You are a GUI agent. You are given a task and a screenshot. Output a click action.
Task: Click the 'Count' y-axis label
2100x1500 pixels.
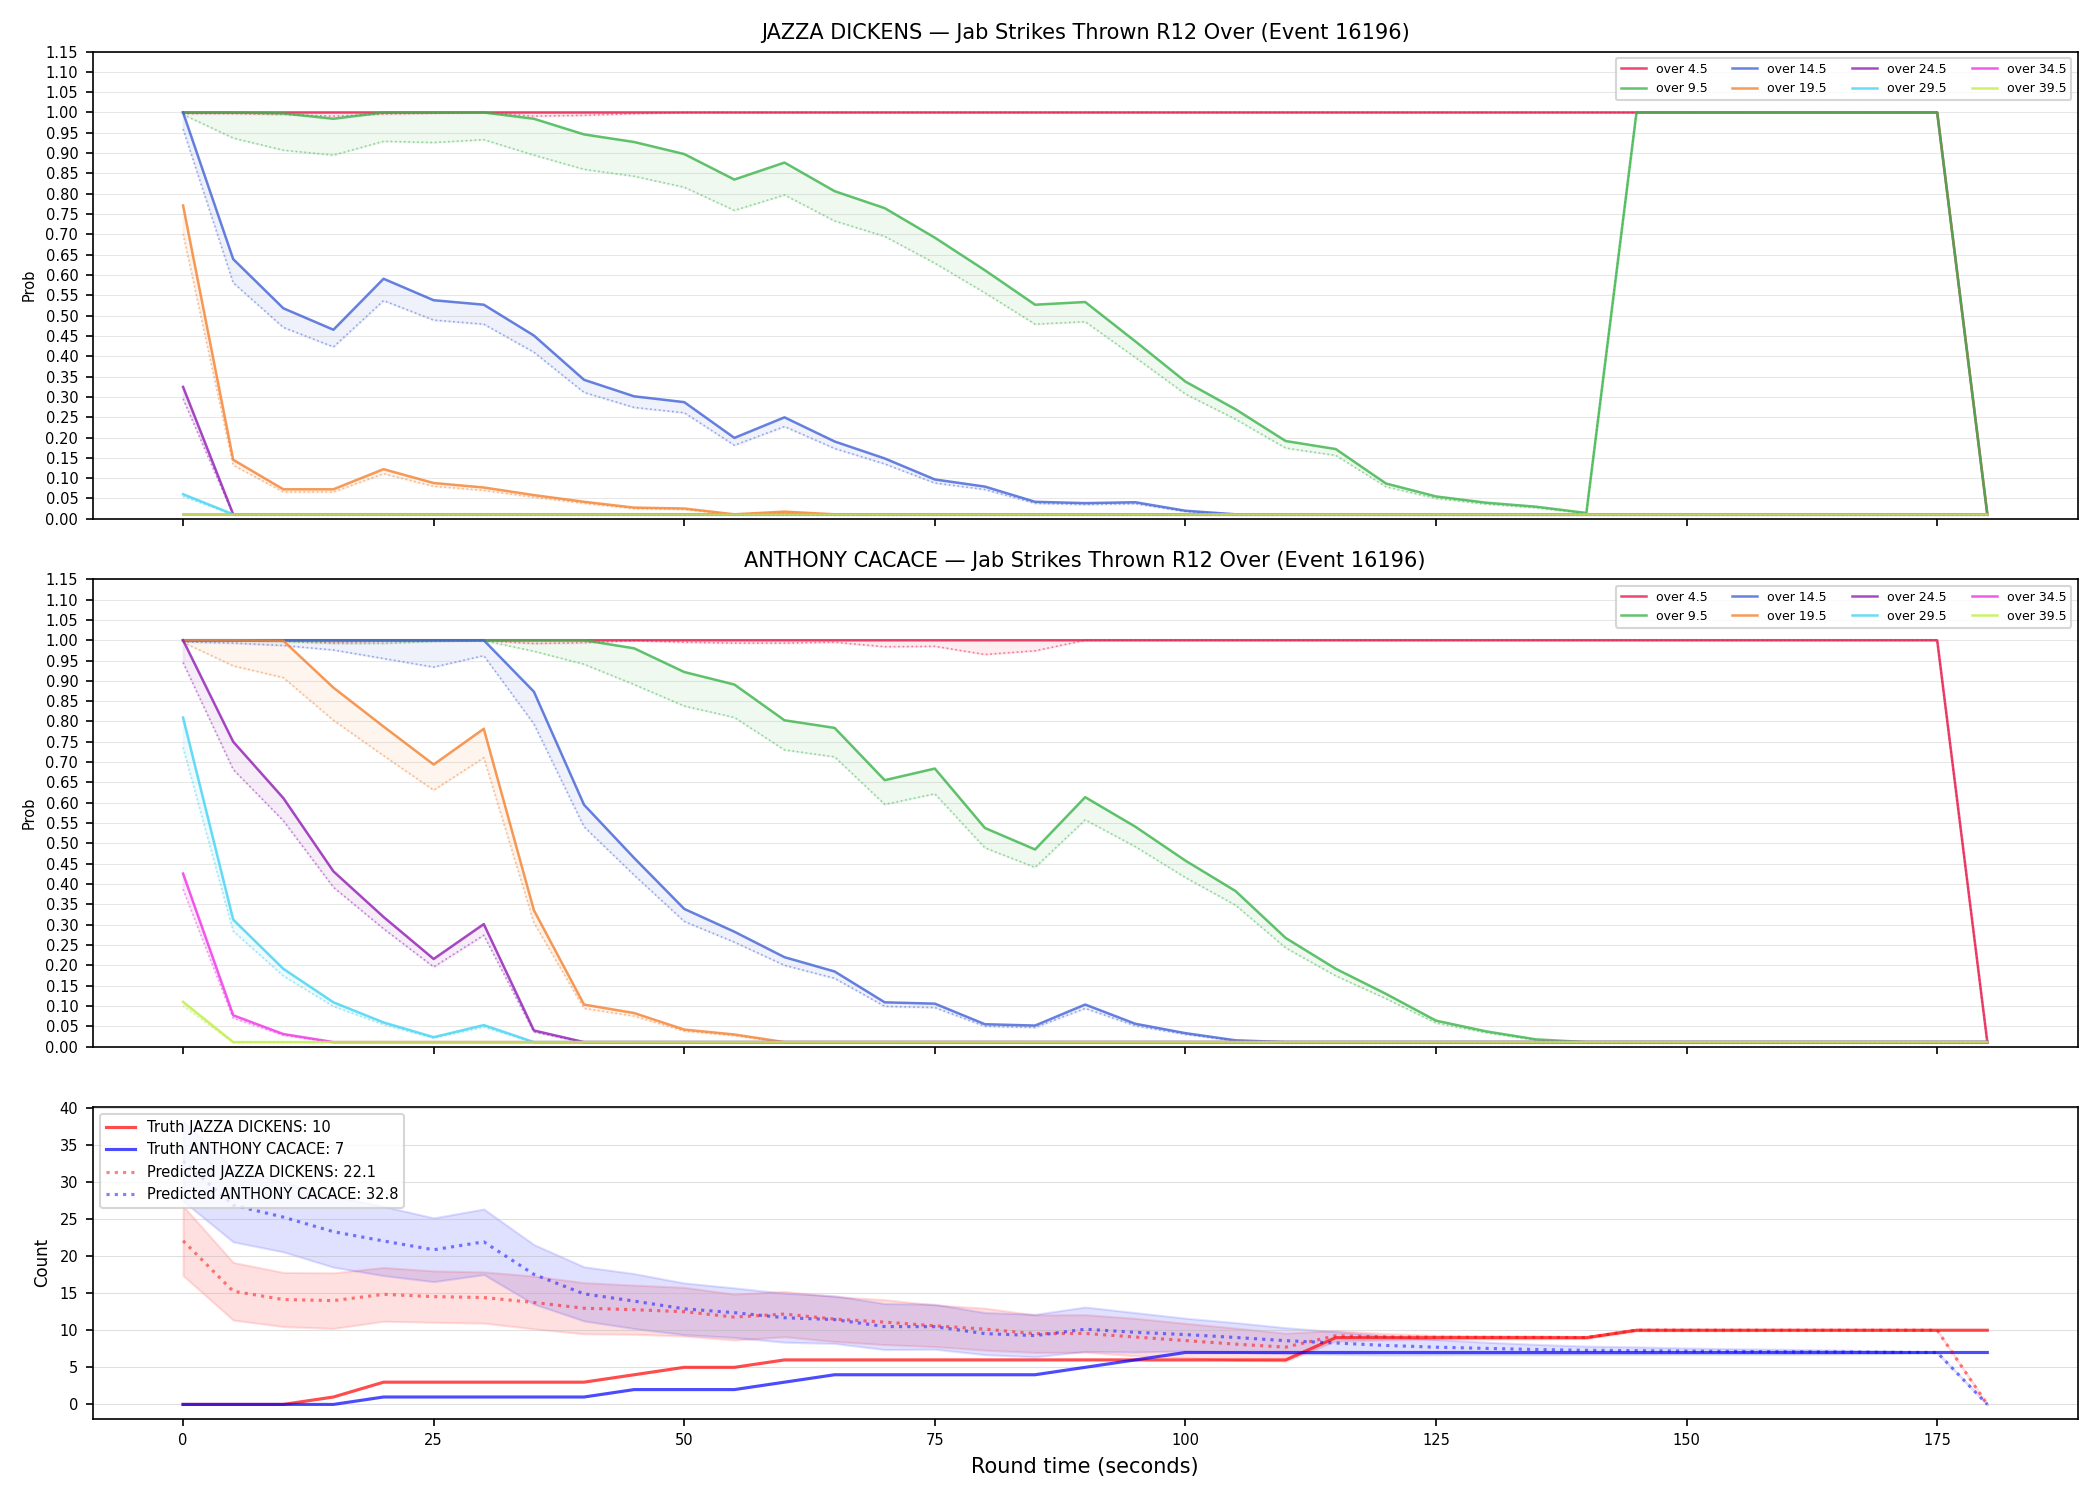[x=41, y=1264]
